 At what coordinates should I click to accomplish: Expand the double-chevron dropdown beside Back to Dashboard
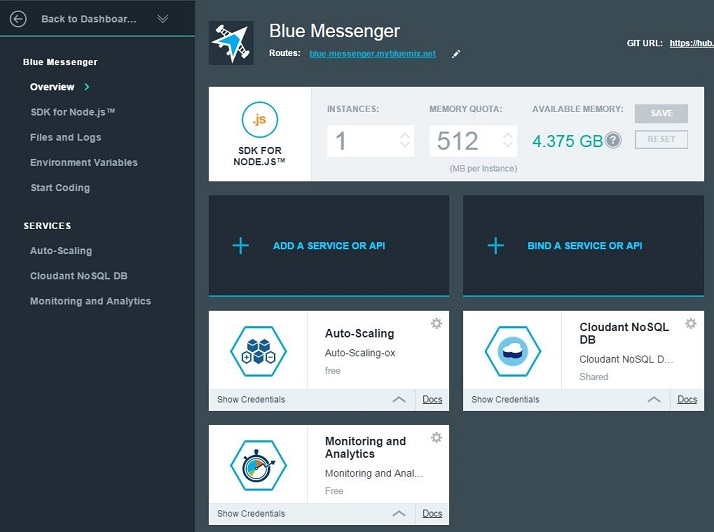[x=163, y=19]
